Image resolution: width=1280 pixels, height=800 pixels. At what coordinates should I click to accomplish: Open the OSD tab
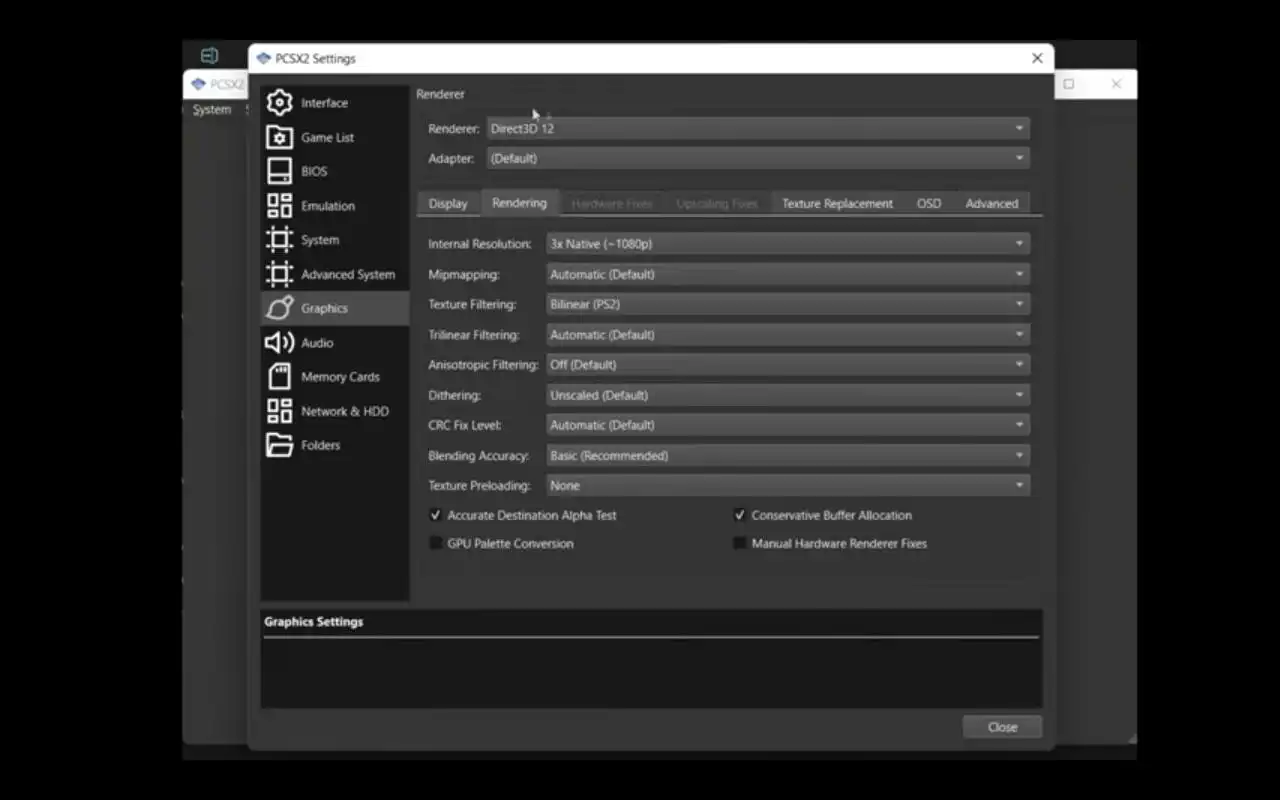pos(929,203)
